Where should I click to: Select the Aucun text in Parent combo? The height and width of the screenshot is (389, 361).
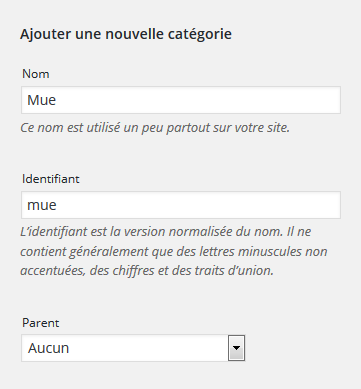click(x=49, y=348)
